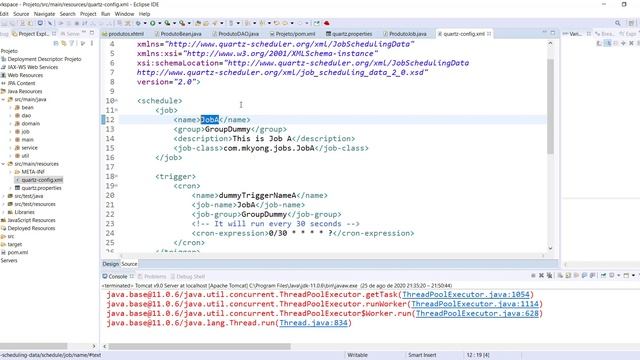Click the Search magnifier at toolbar right
Screen dimensions: 640x360
(618, 23)
